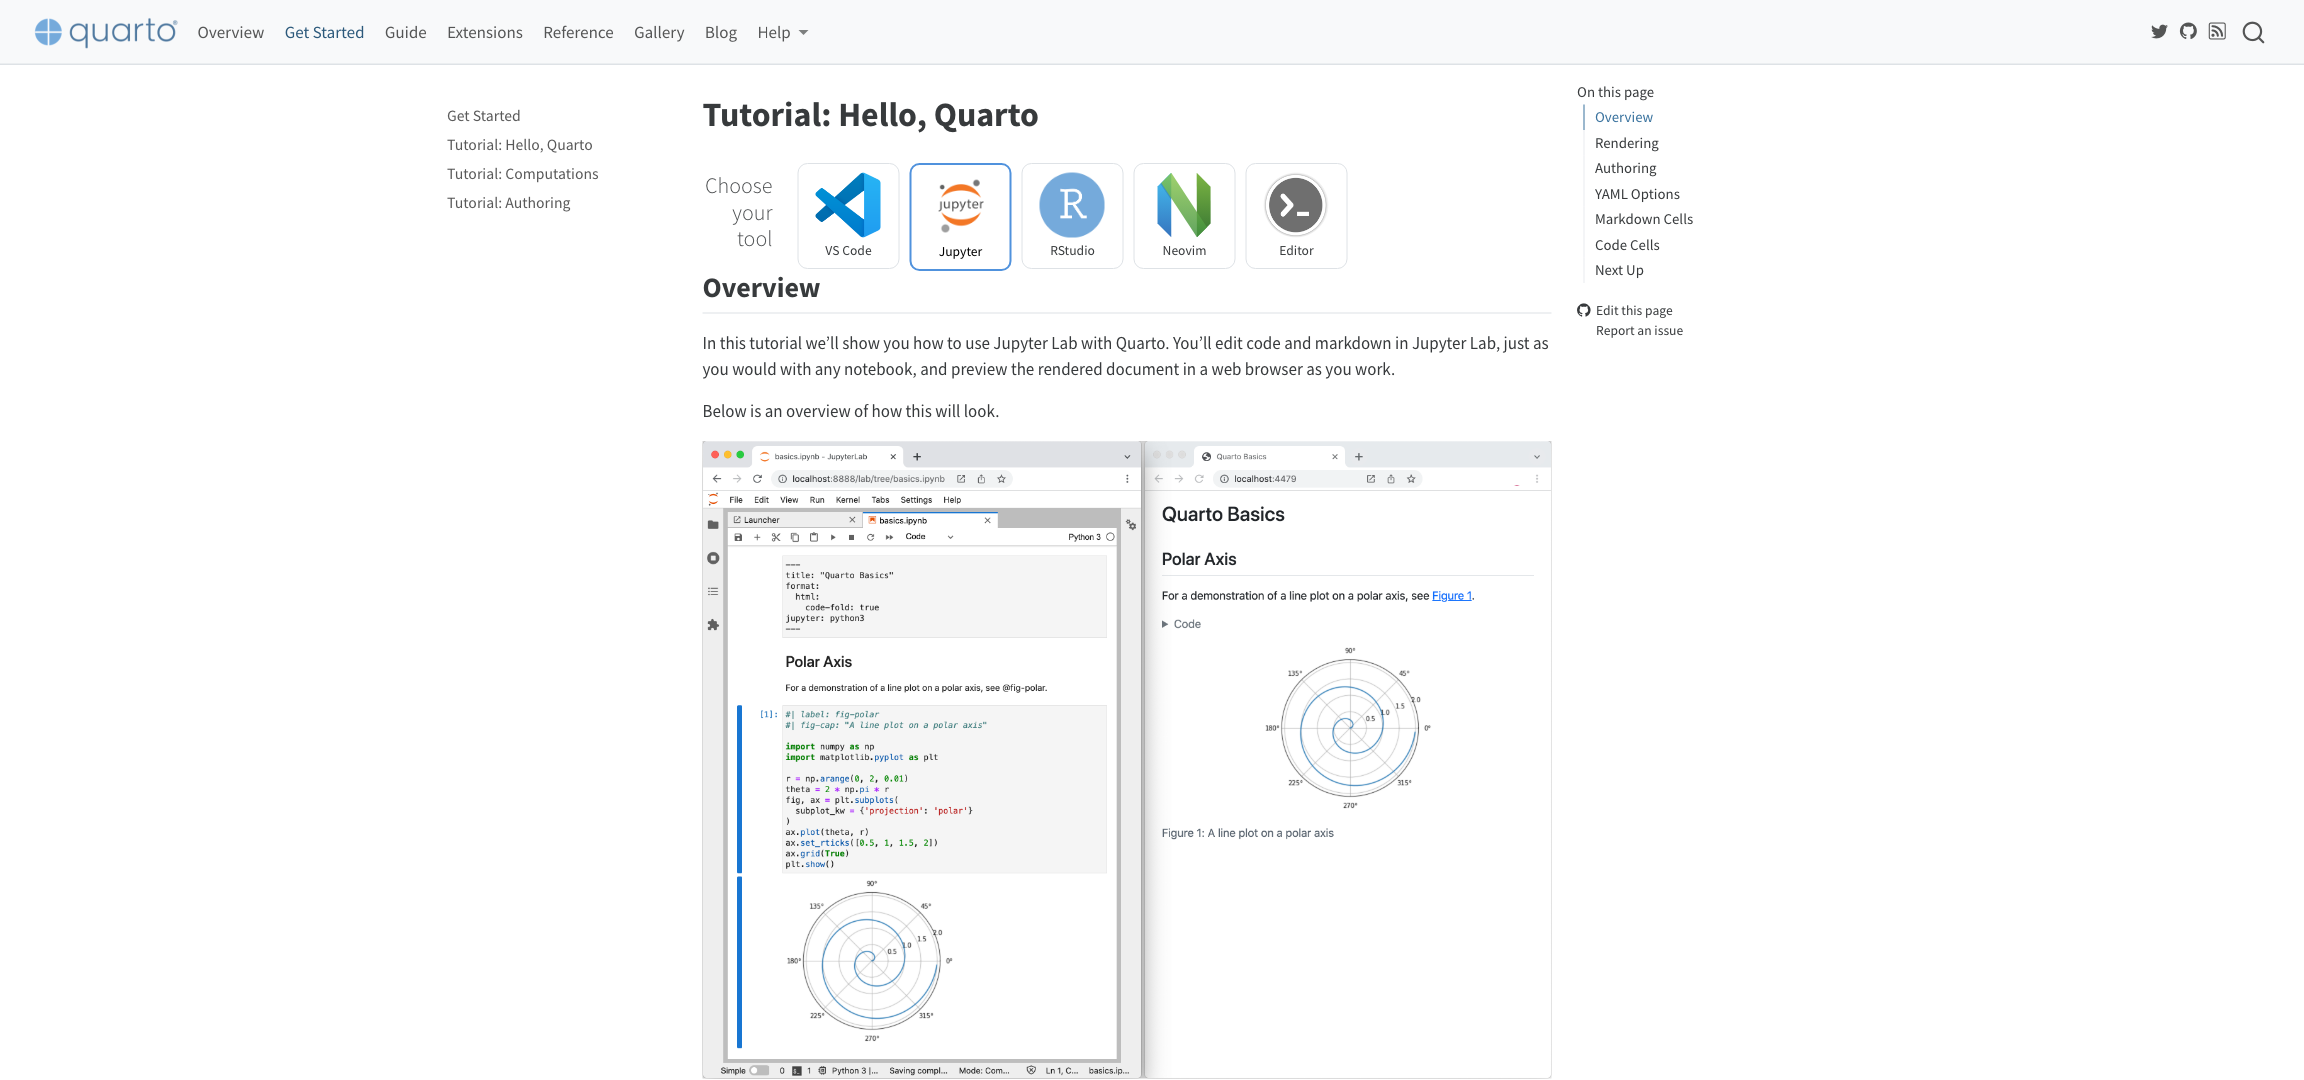Jump to Code Cells section

point(1627,245)
